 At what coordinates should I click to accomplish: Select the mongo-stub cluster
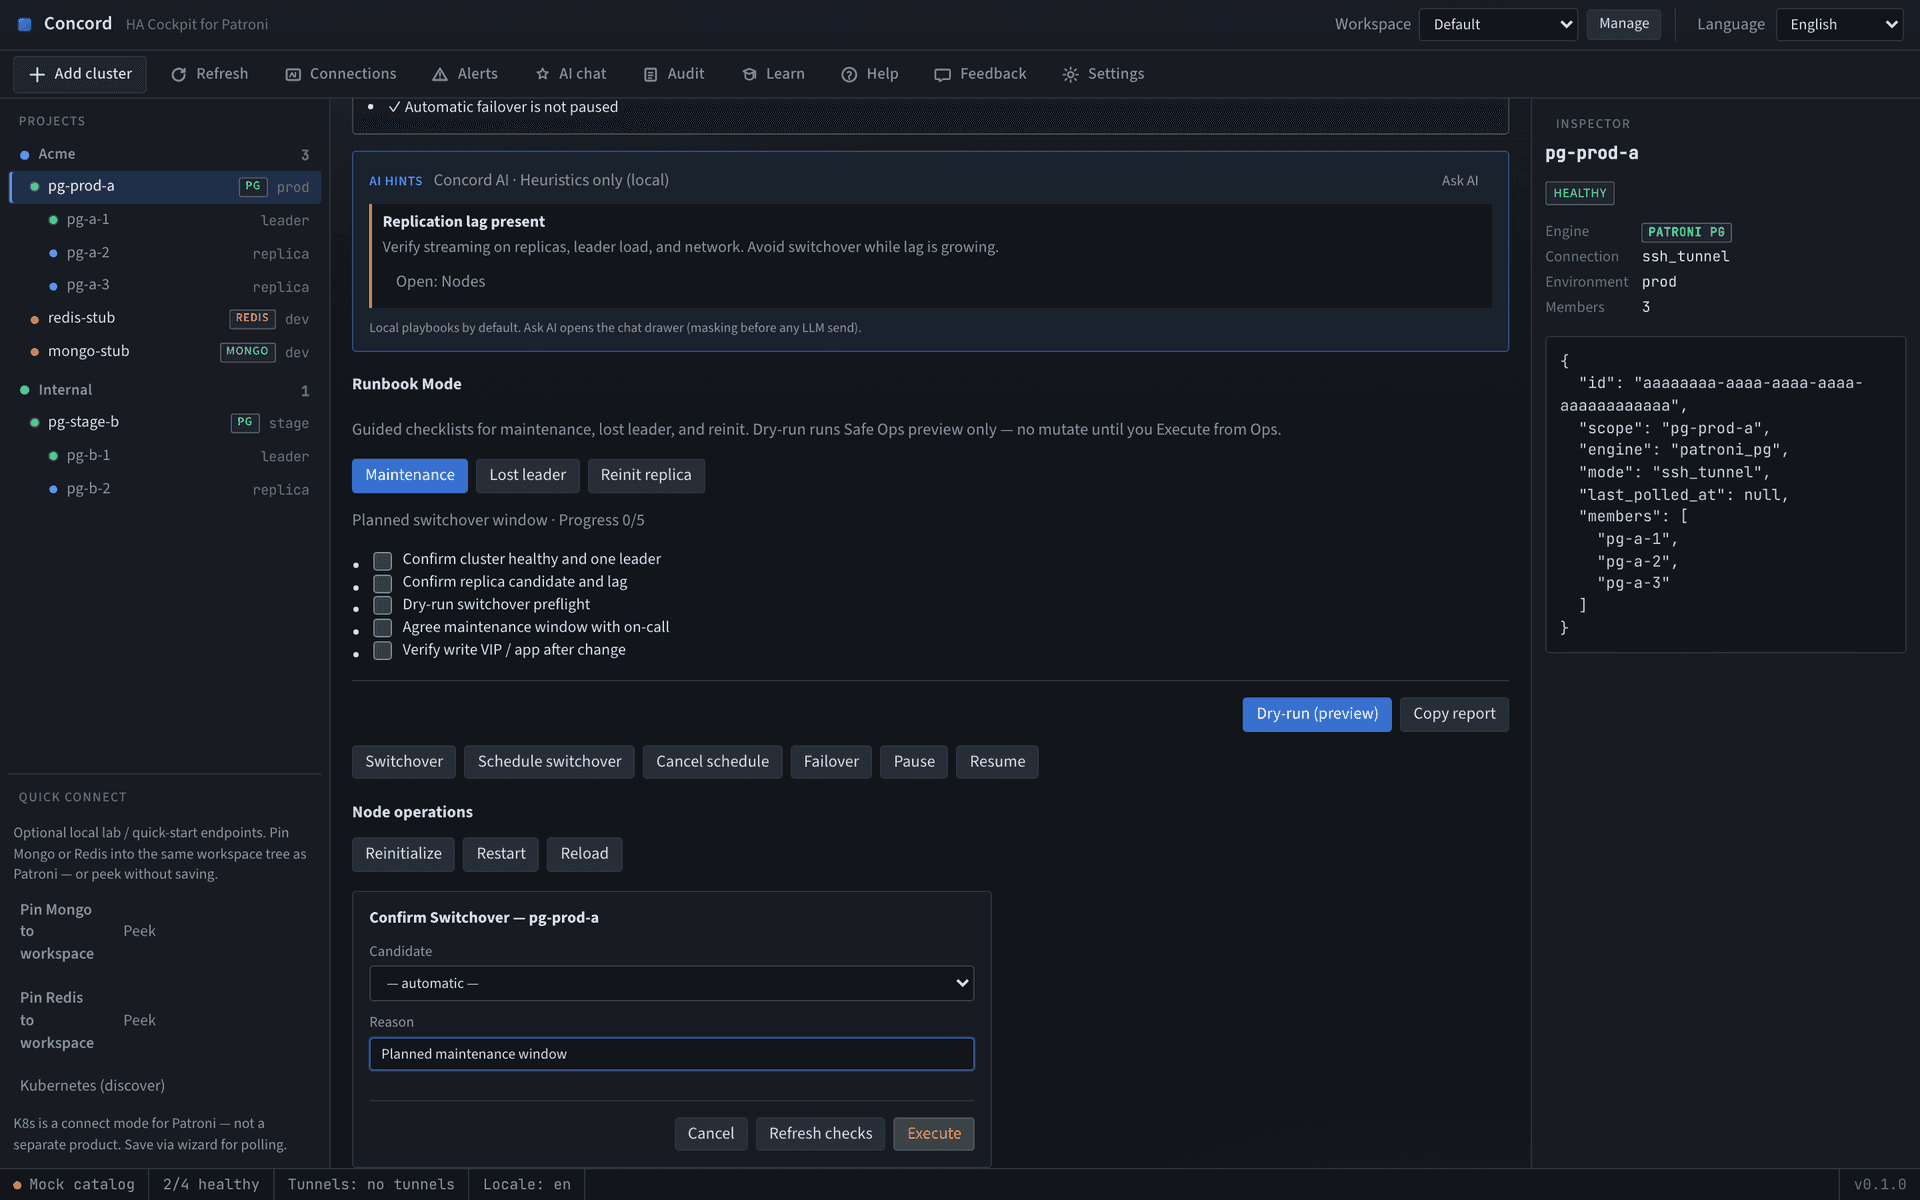tap(165, 351)
